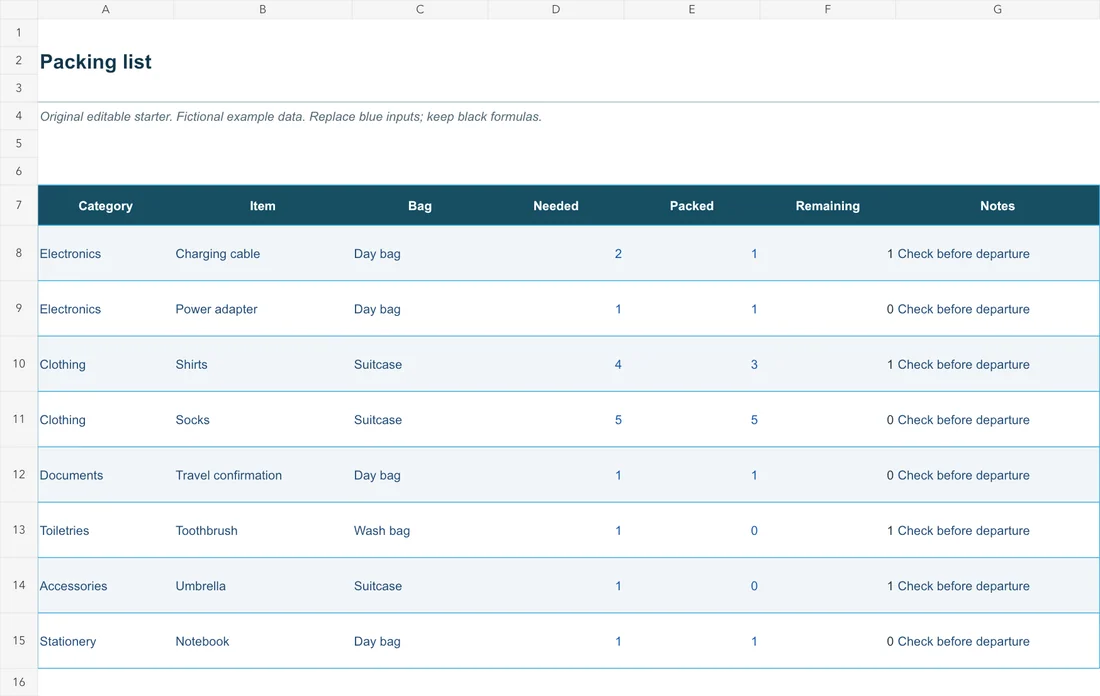
Task: Select the 'Toothbrush' item cell
Action: 262,530
